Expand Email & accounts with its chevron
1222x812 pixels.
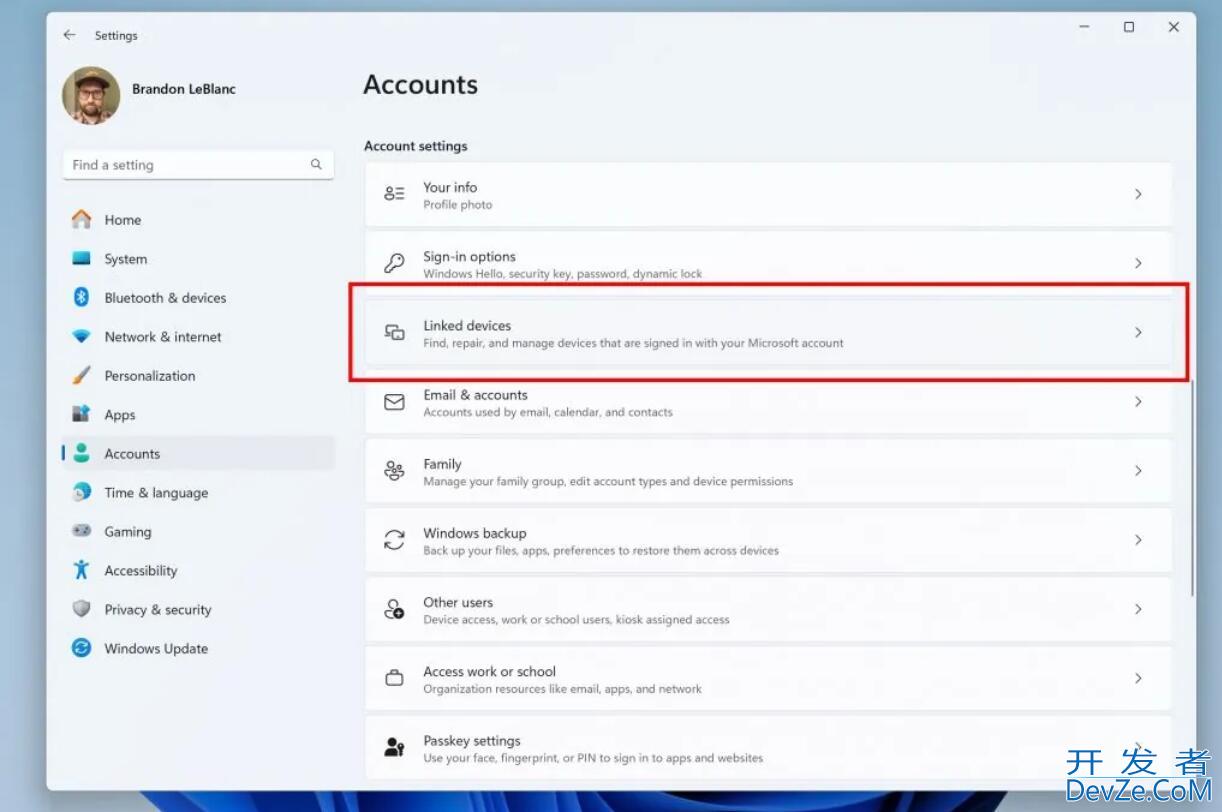tap(1138, 401)
